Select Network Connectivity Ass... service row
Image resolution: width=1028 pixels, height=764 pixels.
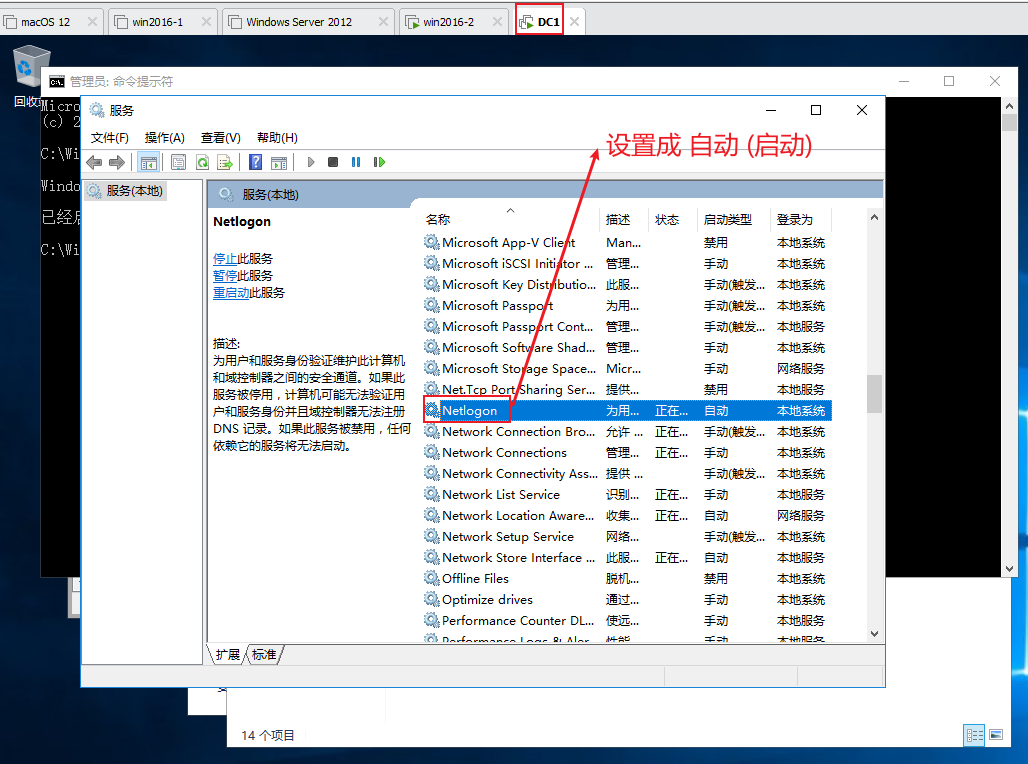tap(627, 473)
